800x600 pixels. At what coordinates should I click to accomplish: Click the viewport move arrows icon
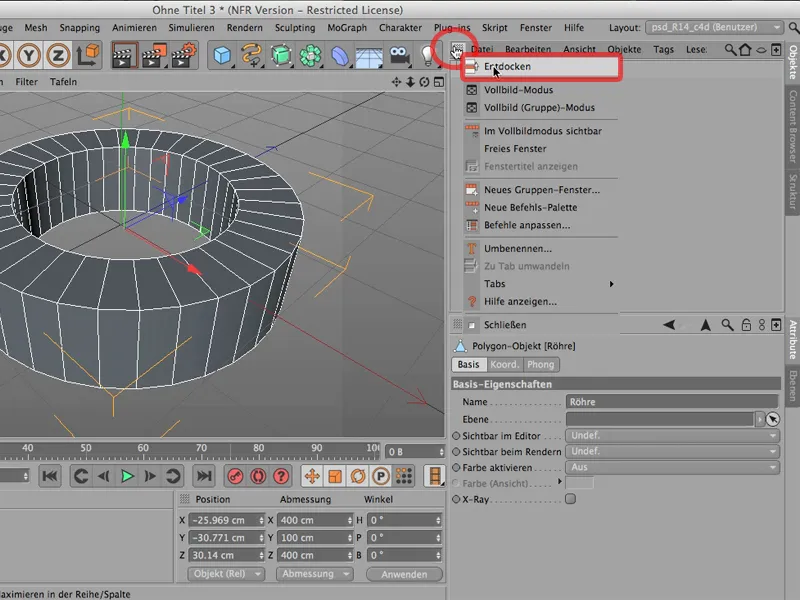396,82
